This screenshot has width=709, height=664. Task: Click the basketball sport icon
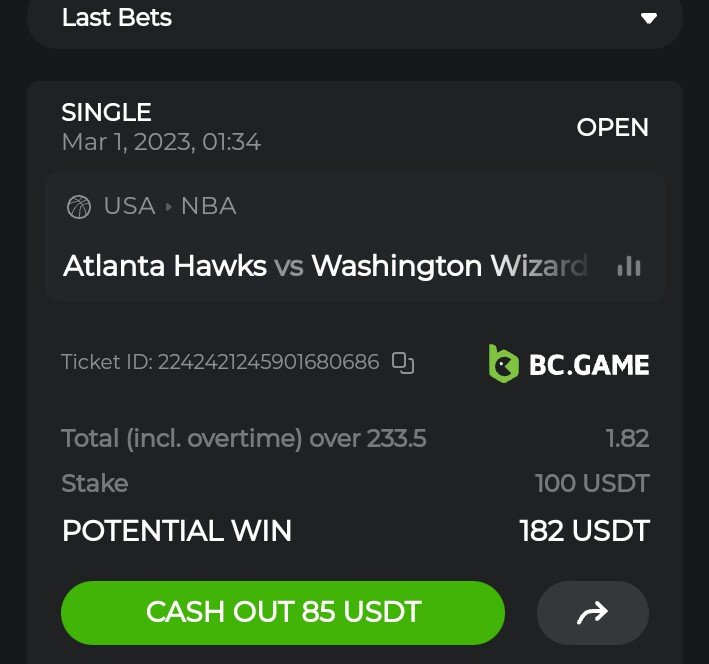click(x=79, y=207)
